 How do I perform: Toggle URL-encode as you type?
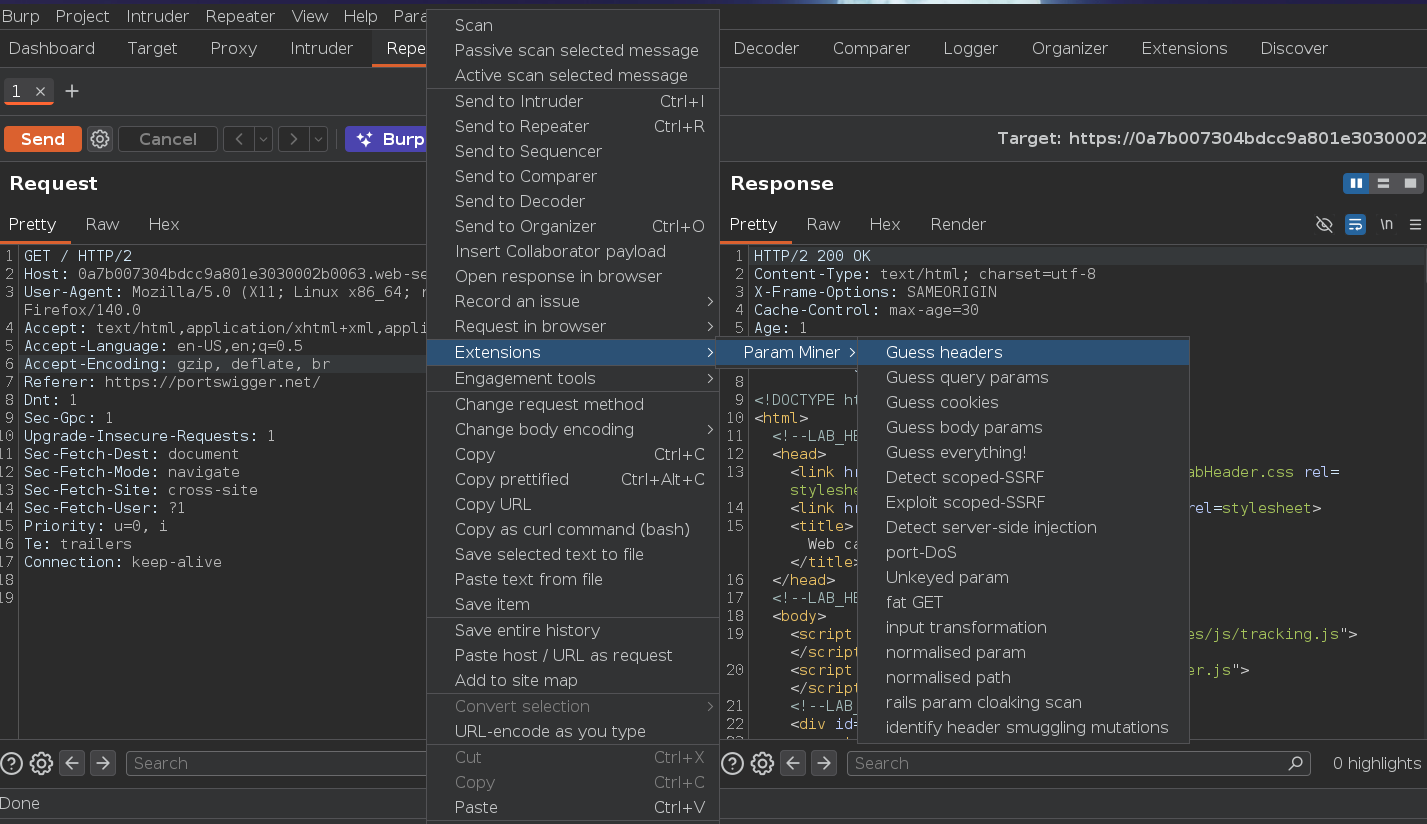click(573, 731)
